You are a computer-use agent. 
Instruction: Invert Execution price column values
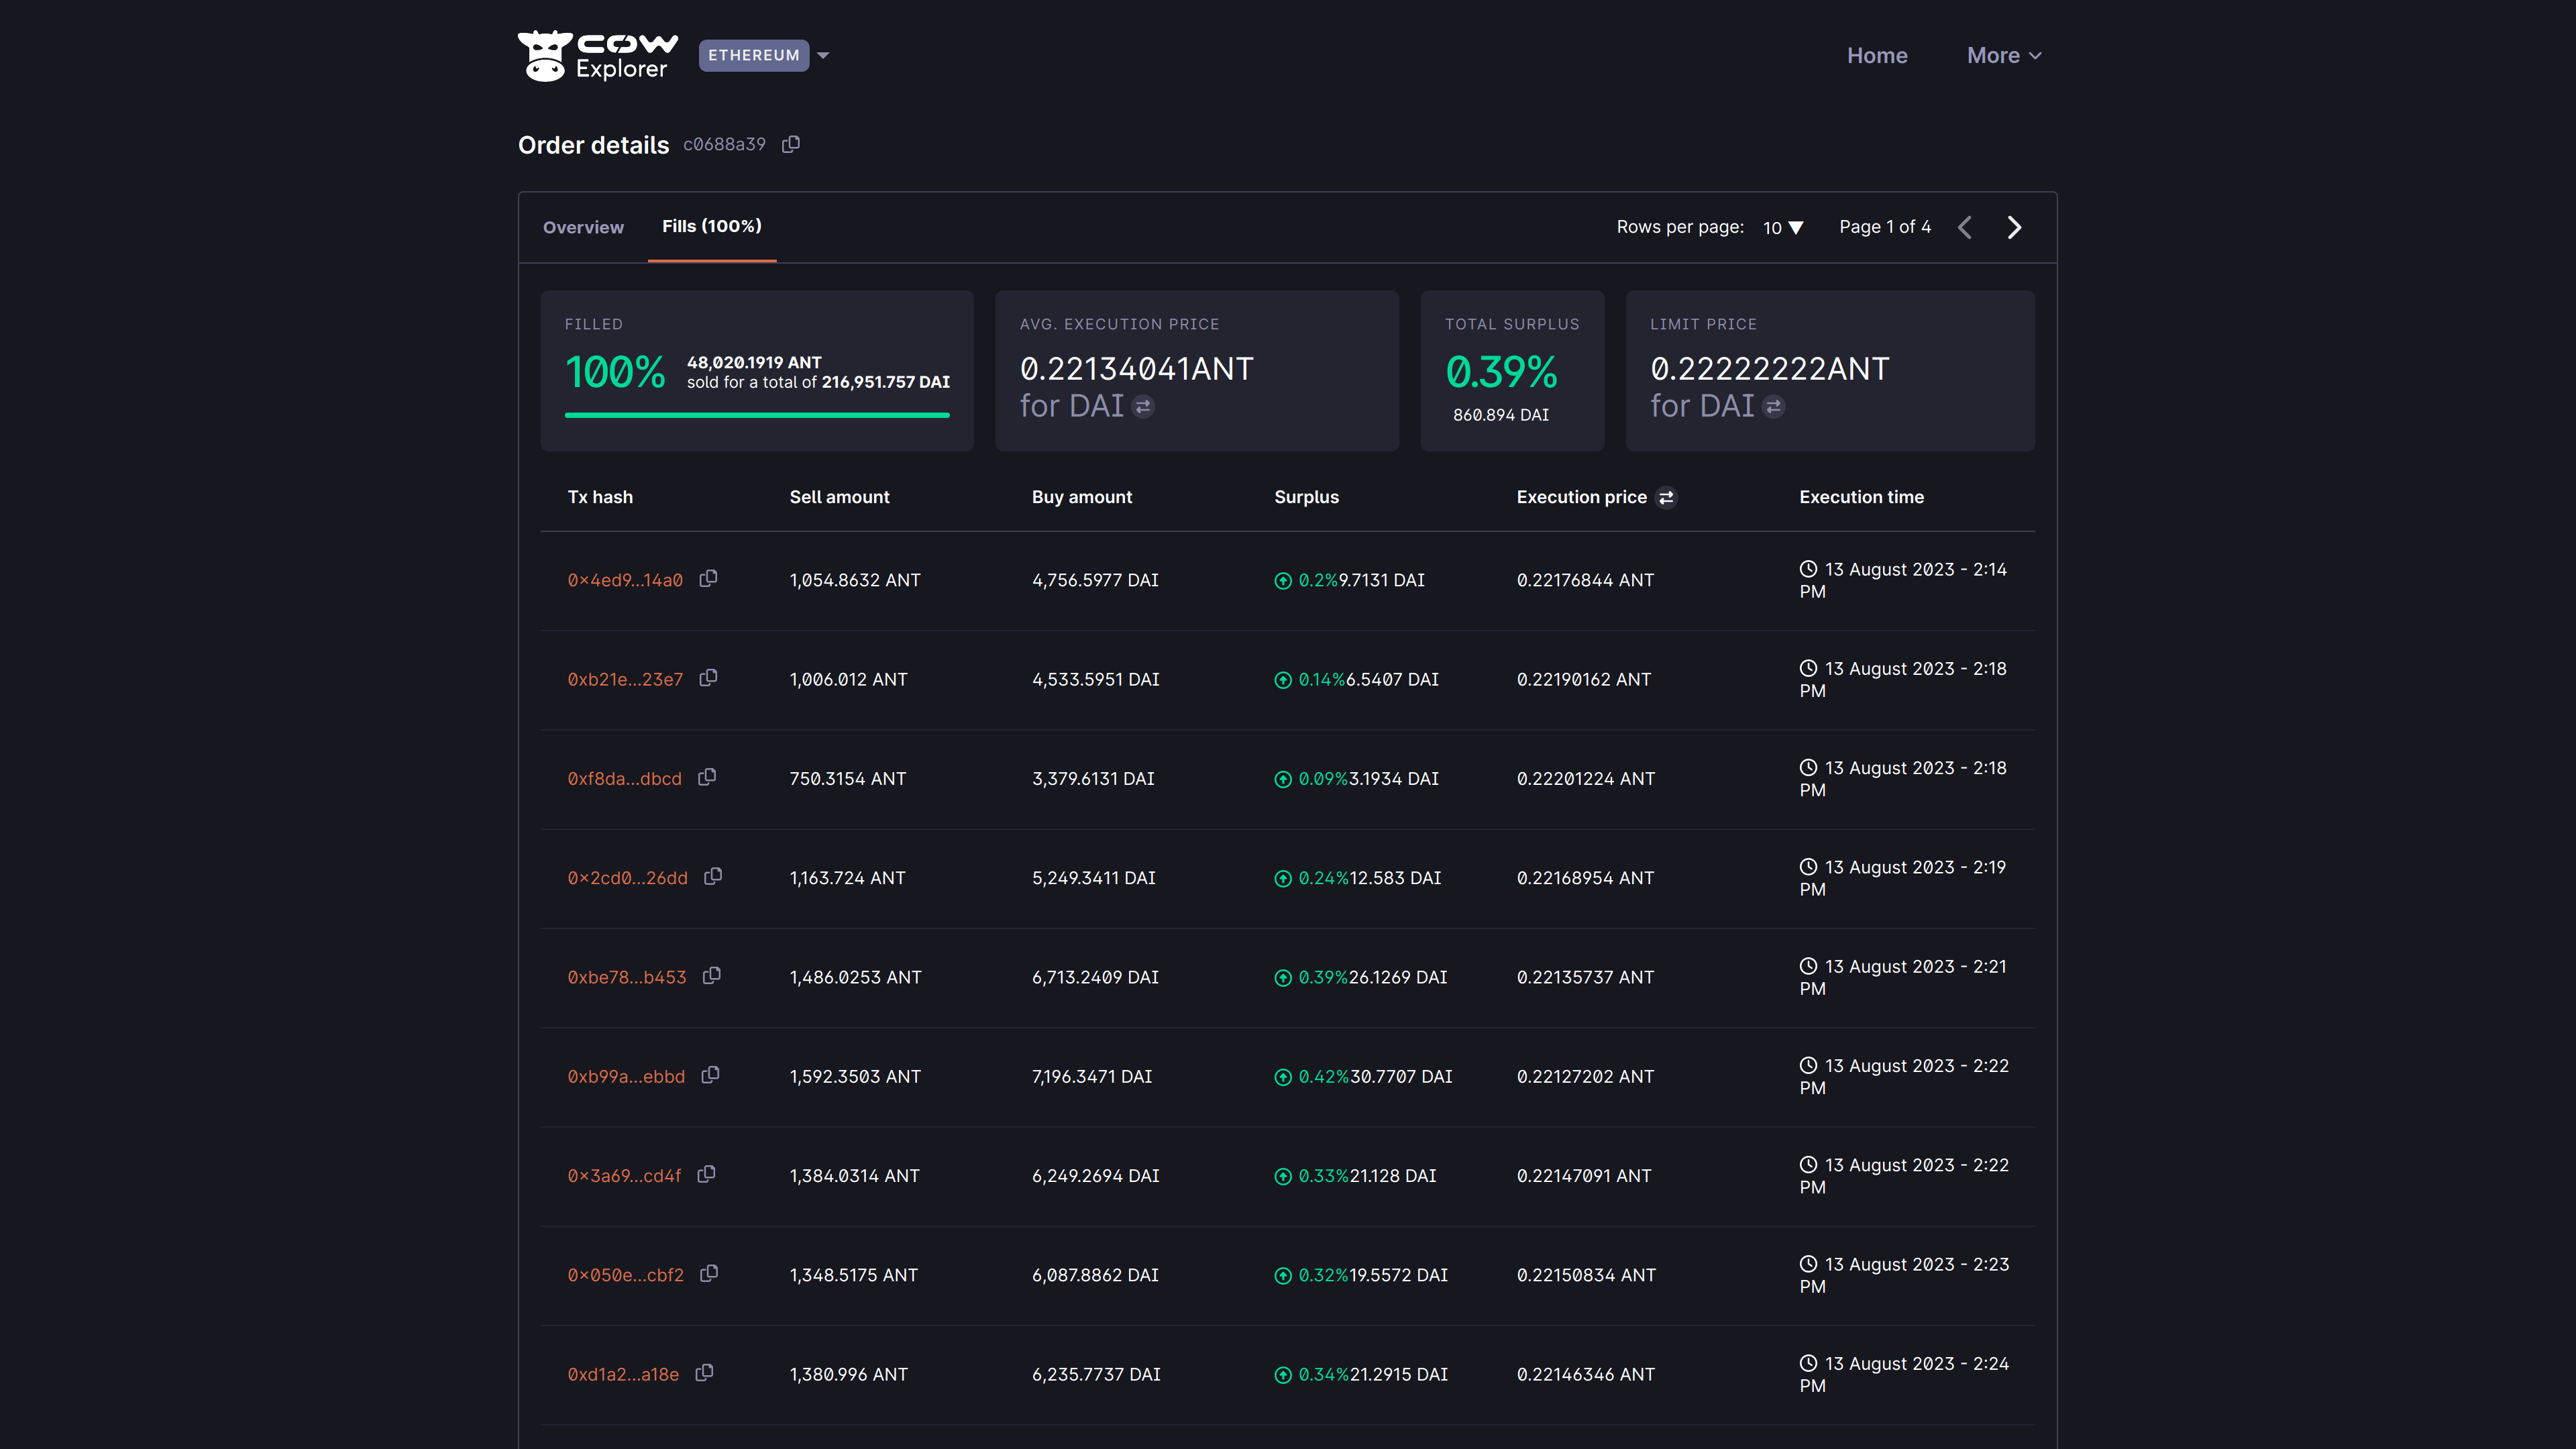tap(1666, 498)
